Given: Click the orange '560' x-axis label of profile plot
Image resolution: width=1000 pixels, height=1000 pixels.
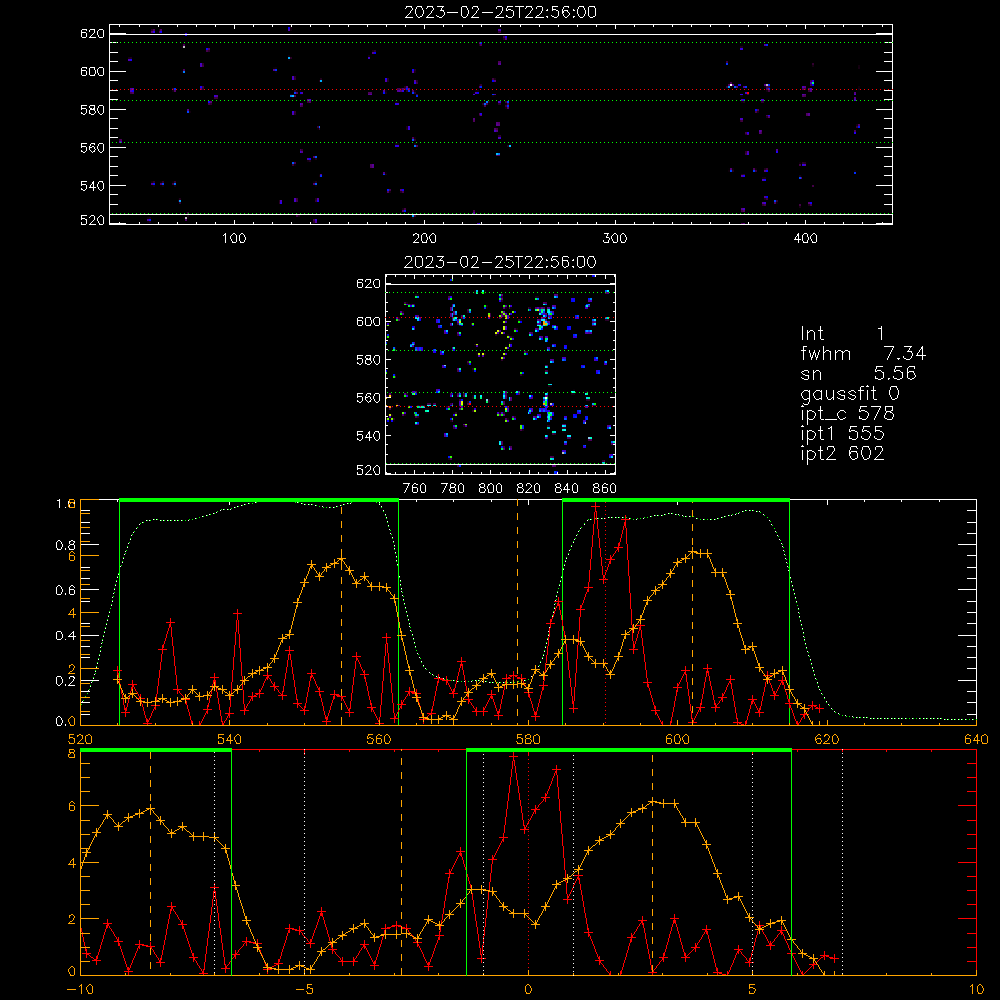Looking at the screenshot, I should [x=379, y=739].
